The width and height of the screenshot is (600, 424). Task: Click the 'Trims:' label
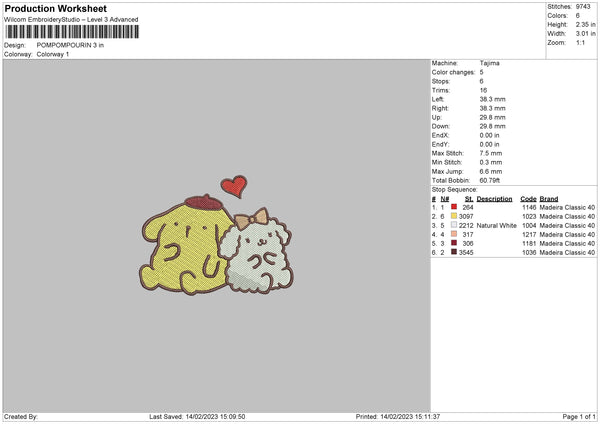click(440, 90)
